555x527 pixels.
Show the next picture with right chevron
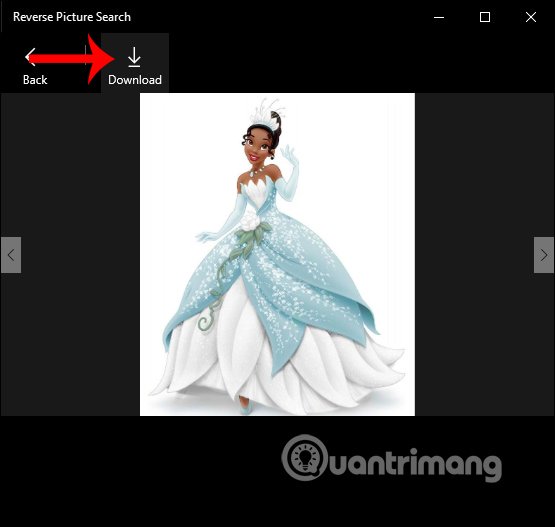544,255
